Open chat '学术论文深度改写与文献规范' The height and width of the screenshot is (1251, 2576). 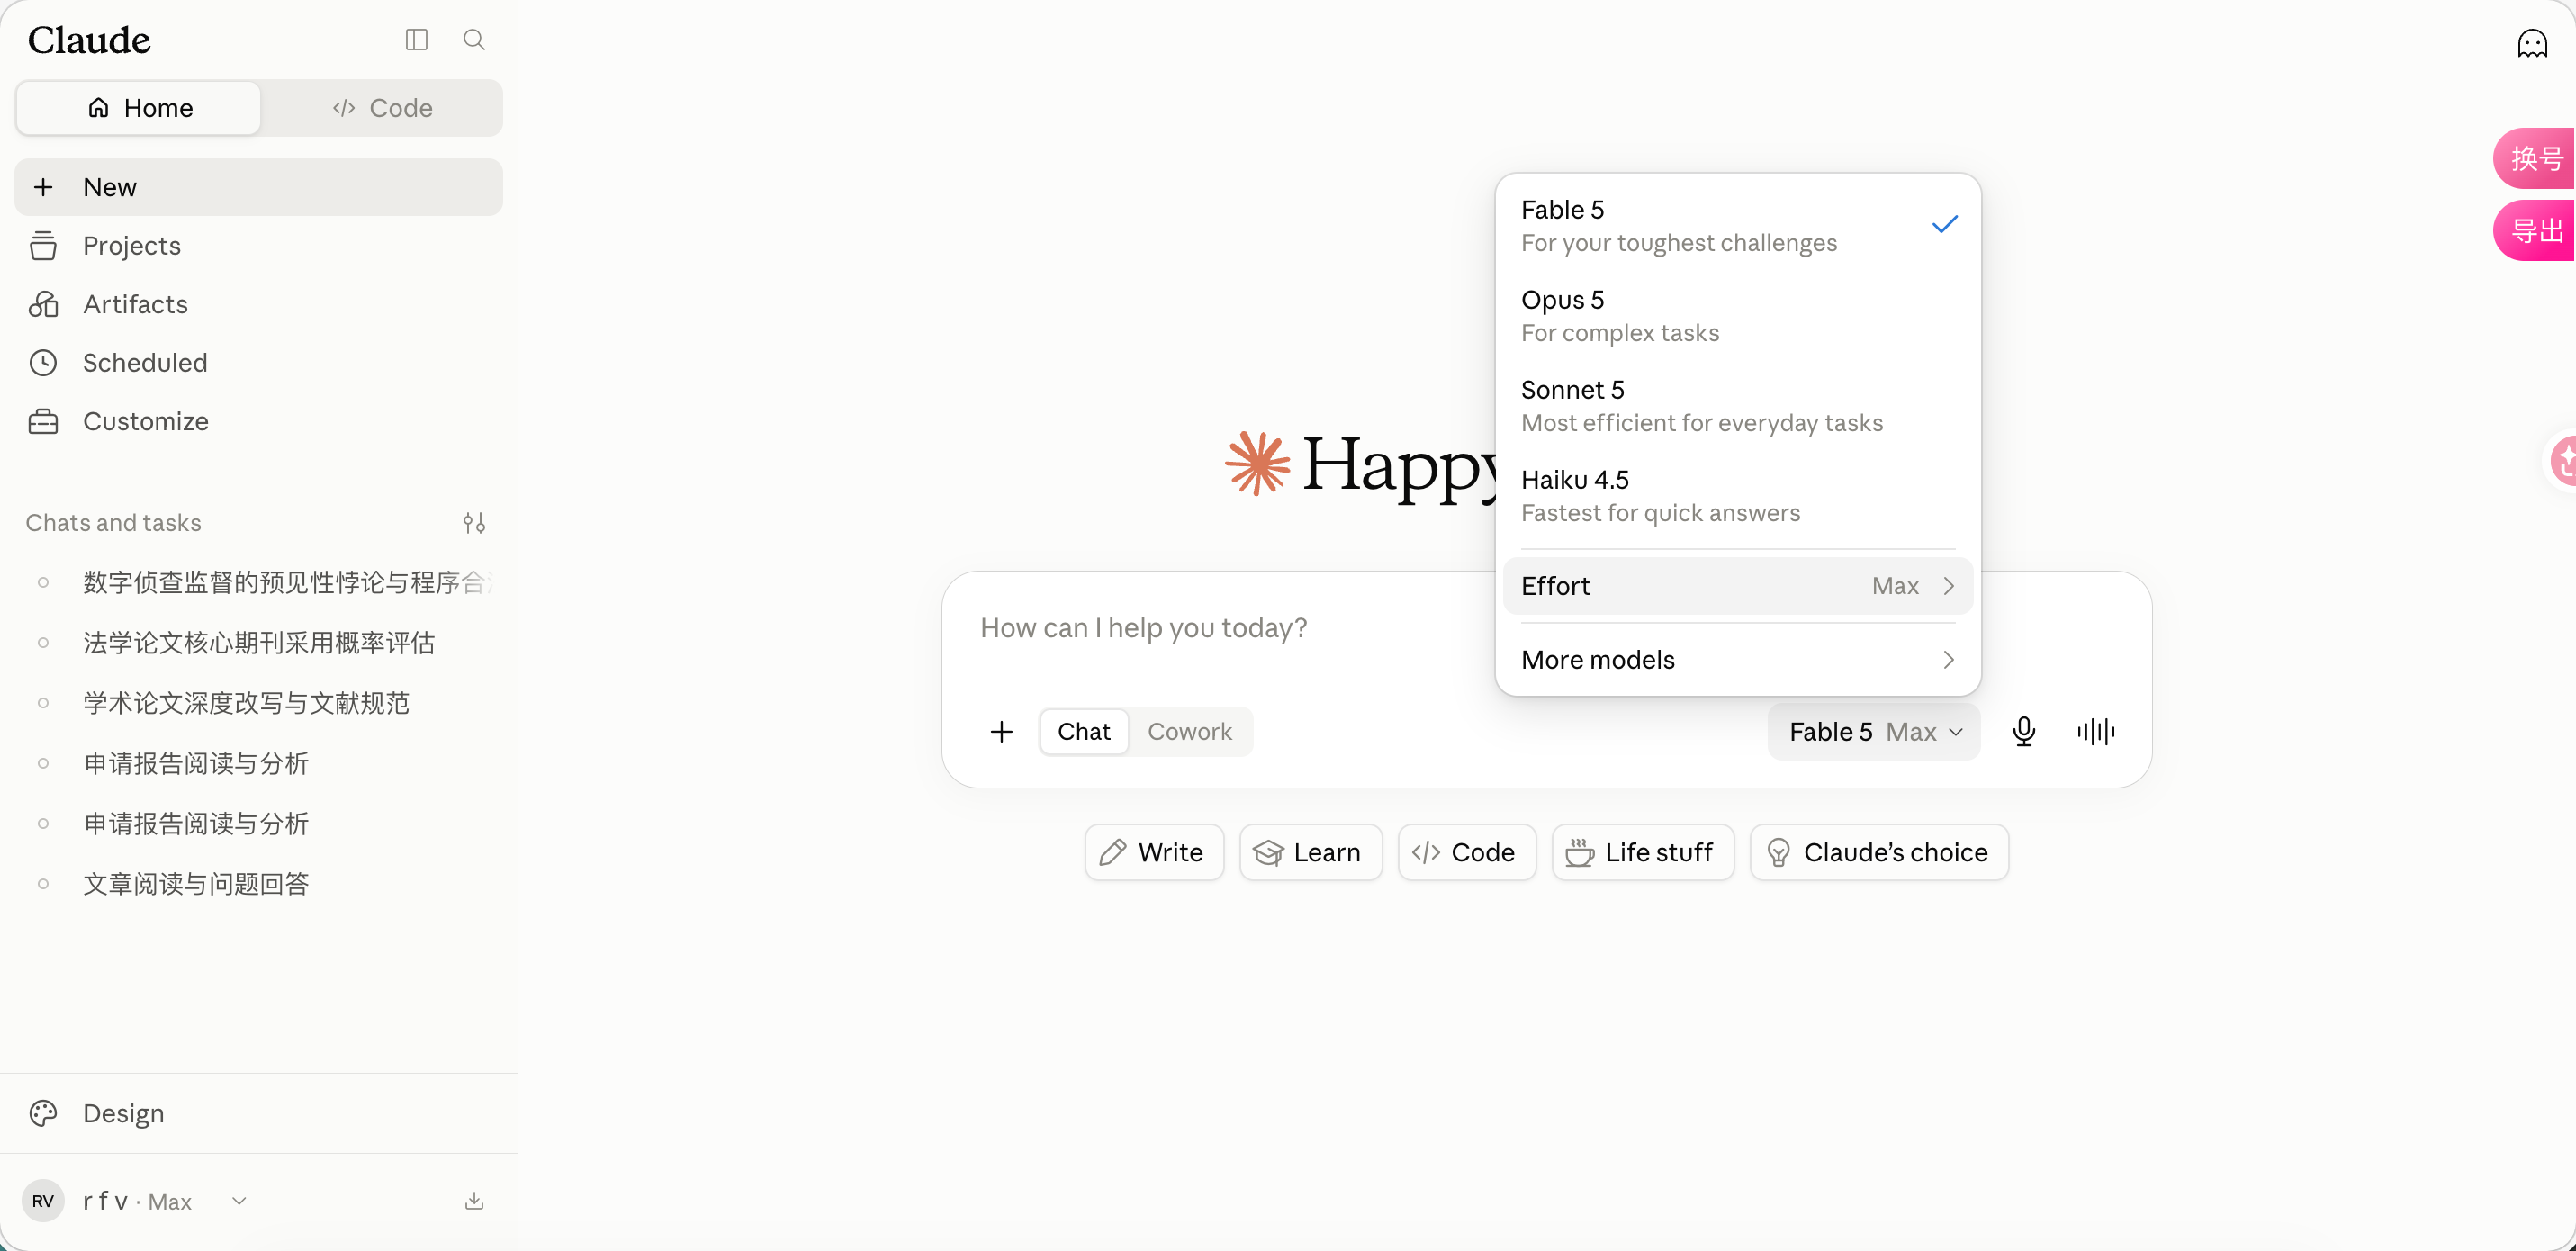click(x=258, y=703)
